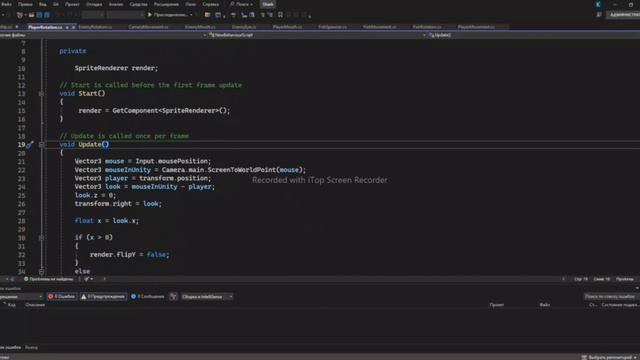Switch to EnemyMesh.cs tab
This screenshot has width=640, height=360.
[200, 27]
